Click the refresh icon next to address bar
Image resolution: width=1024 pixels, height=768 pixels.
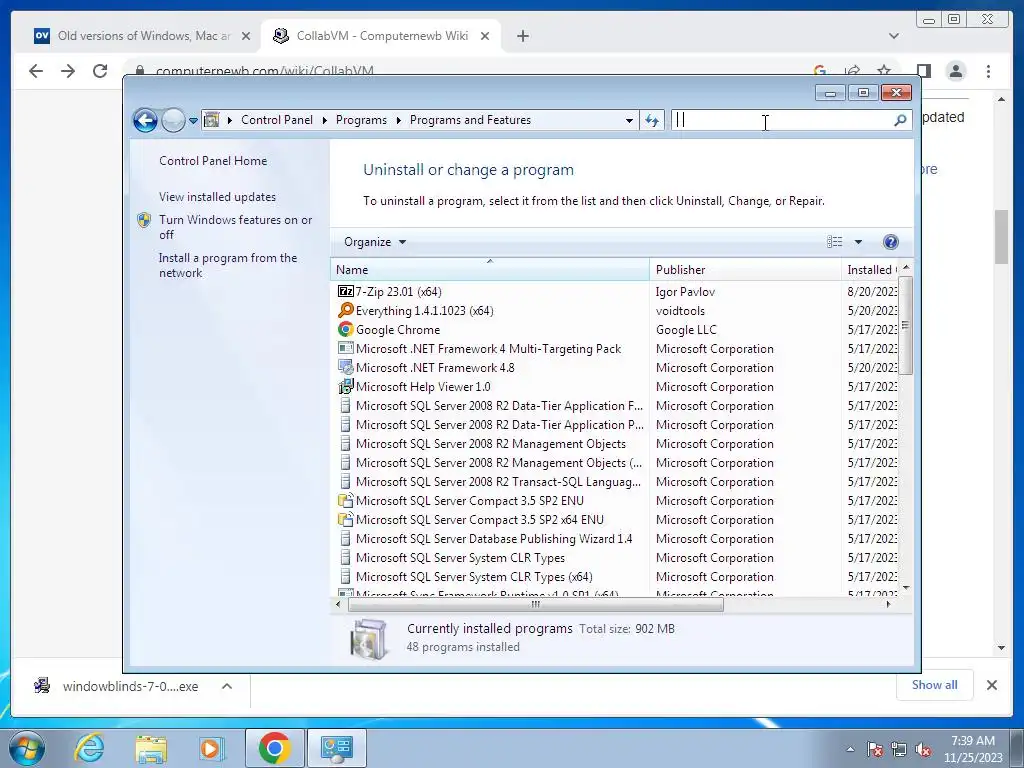pyautogui.click(x=652, y=120)
